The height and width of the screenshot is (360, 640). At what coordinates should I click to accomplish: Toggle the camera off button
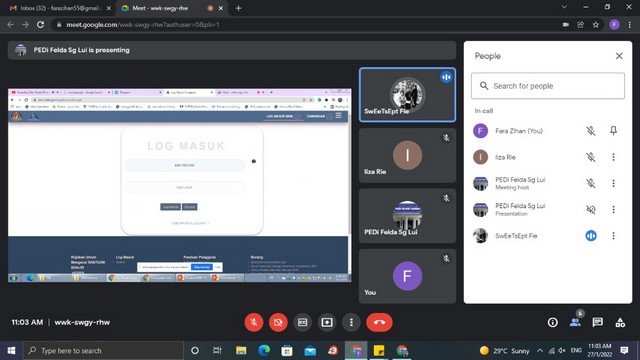(x=278, y=322)
